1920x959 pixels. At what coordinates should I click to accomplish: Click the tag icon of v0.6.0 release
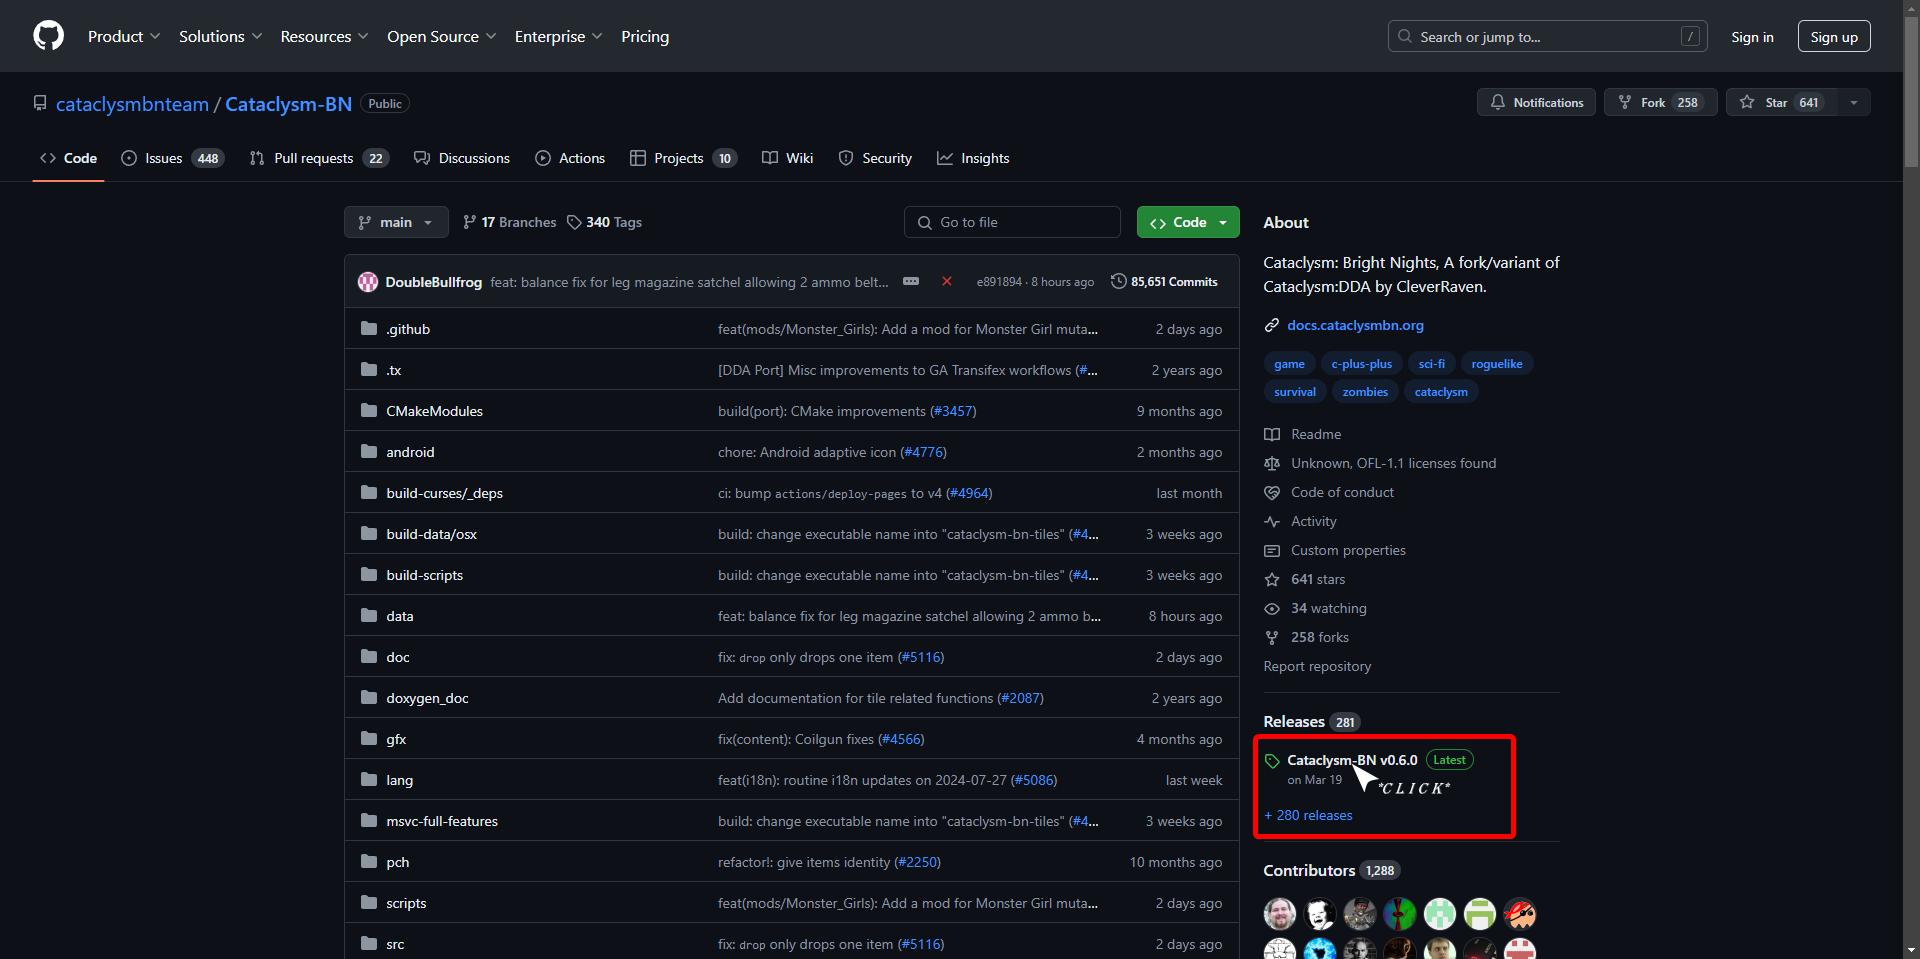coord(1272,761)
